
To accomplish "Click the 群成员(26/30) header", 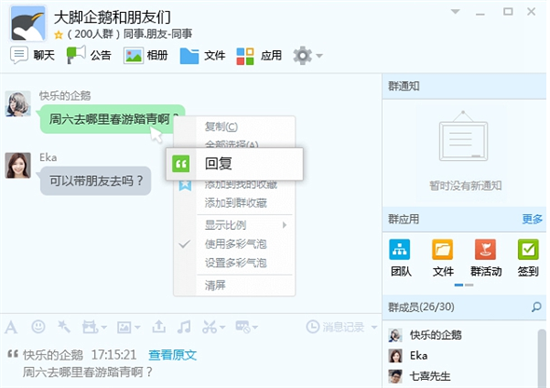I will coord(421,307).
